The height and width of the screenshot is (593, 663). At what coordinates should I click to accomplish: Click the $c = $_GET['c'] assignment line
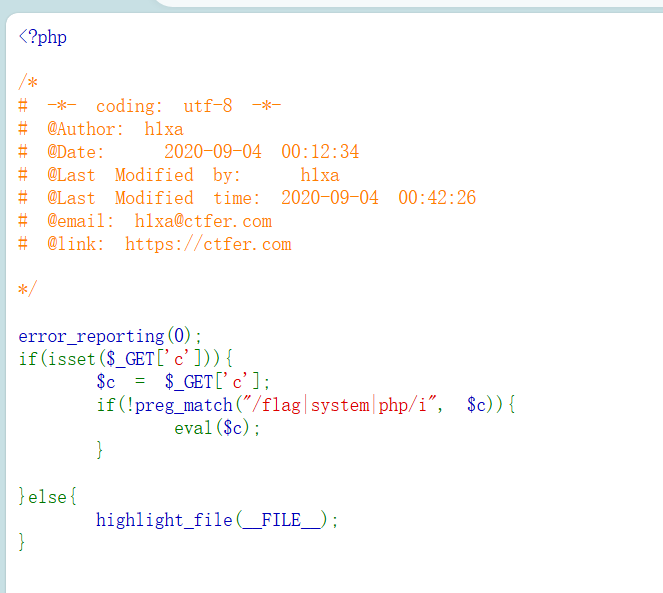[x=183, y=382]
